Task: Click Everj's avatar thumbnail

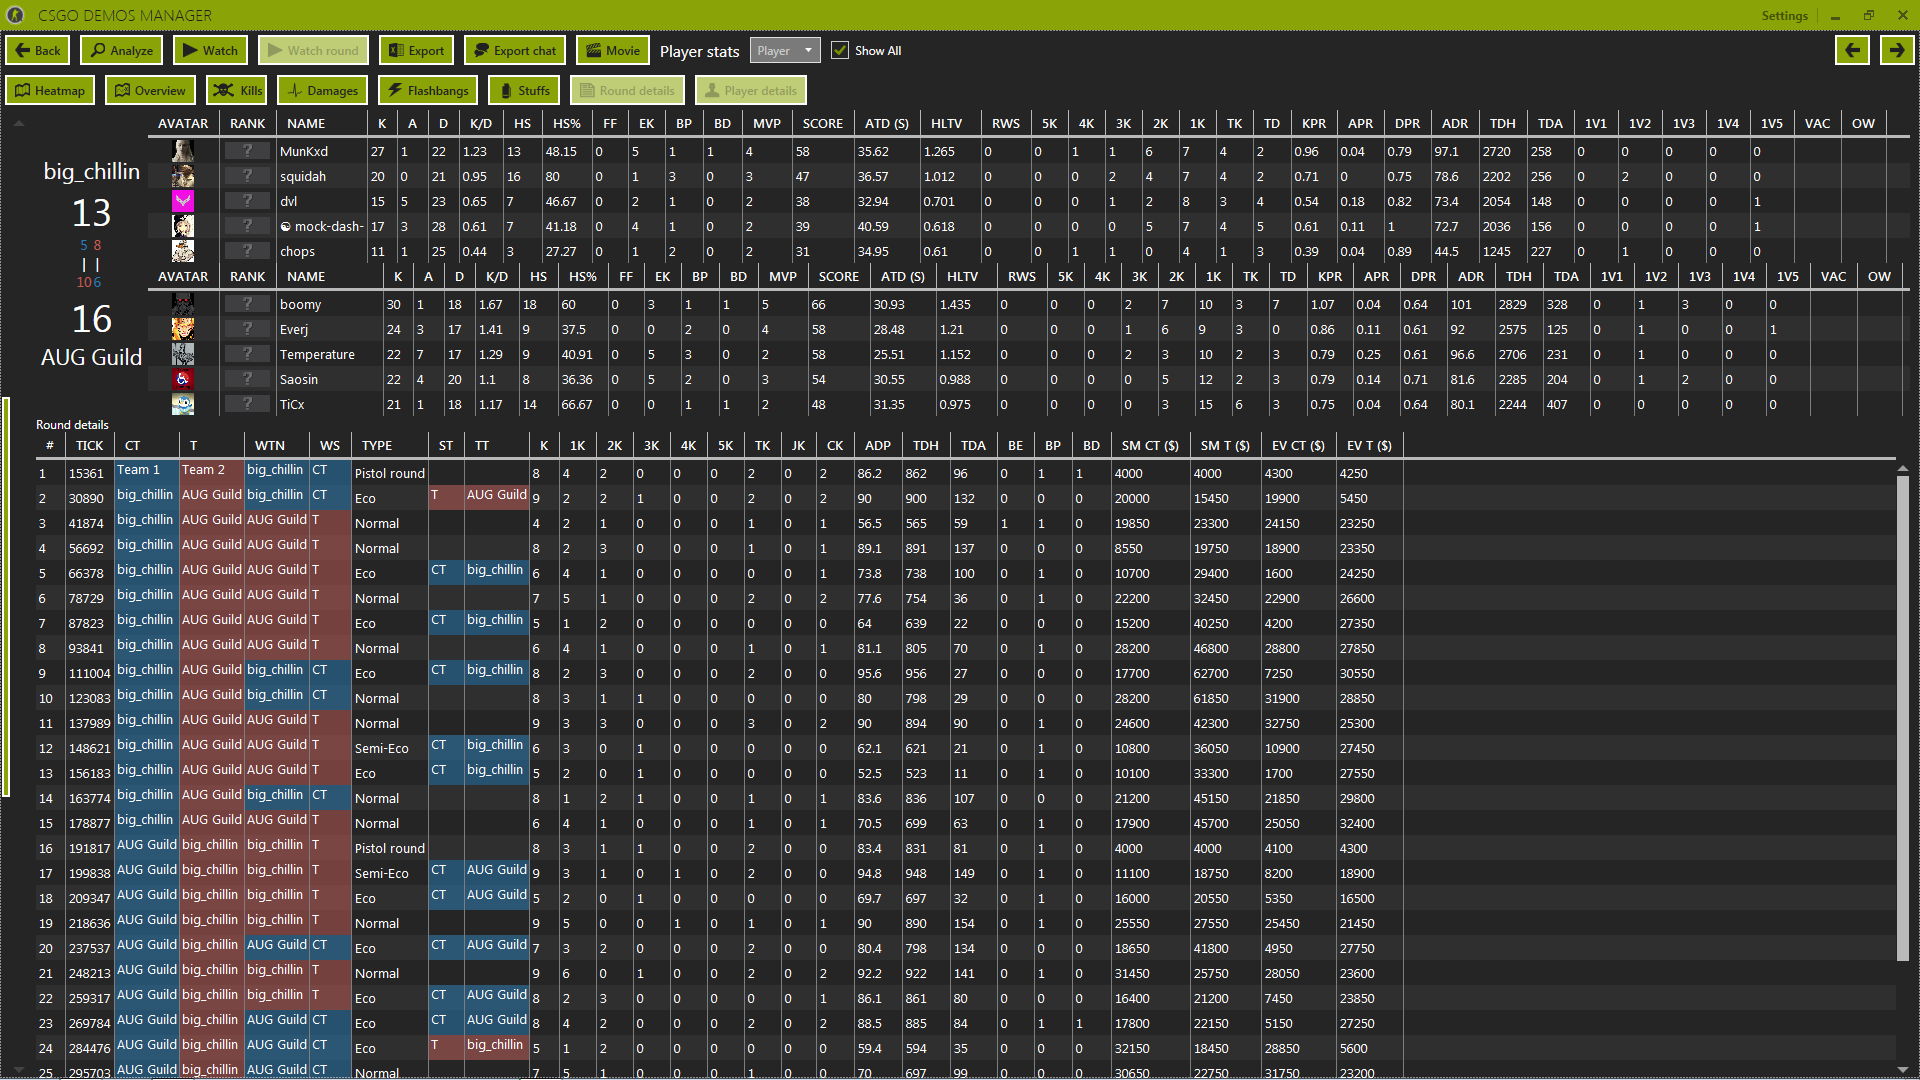Action: [183, 329]
